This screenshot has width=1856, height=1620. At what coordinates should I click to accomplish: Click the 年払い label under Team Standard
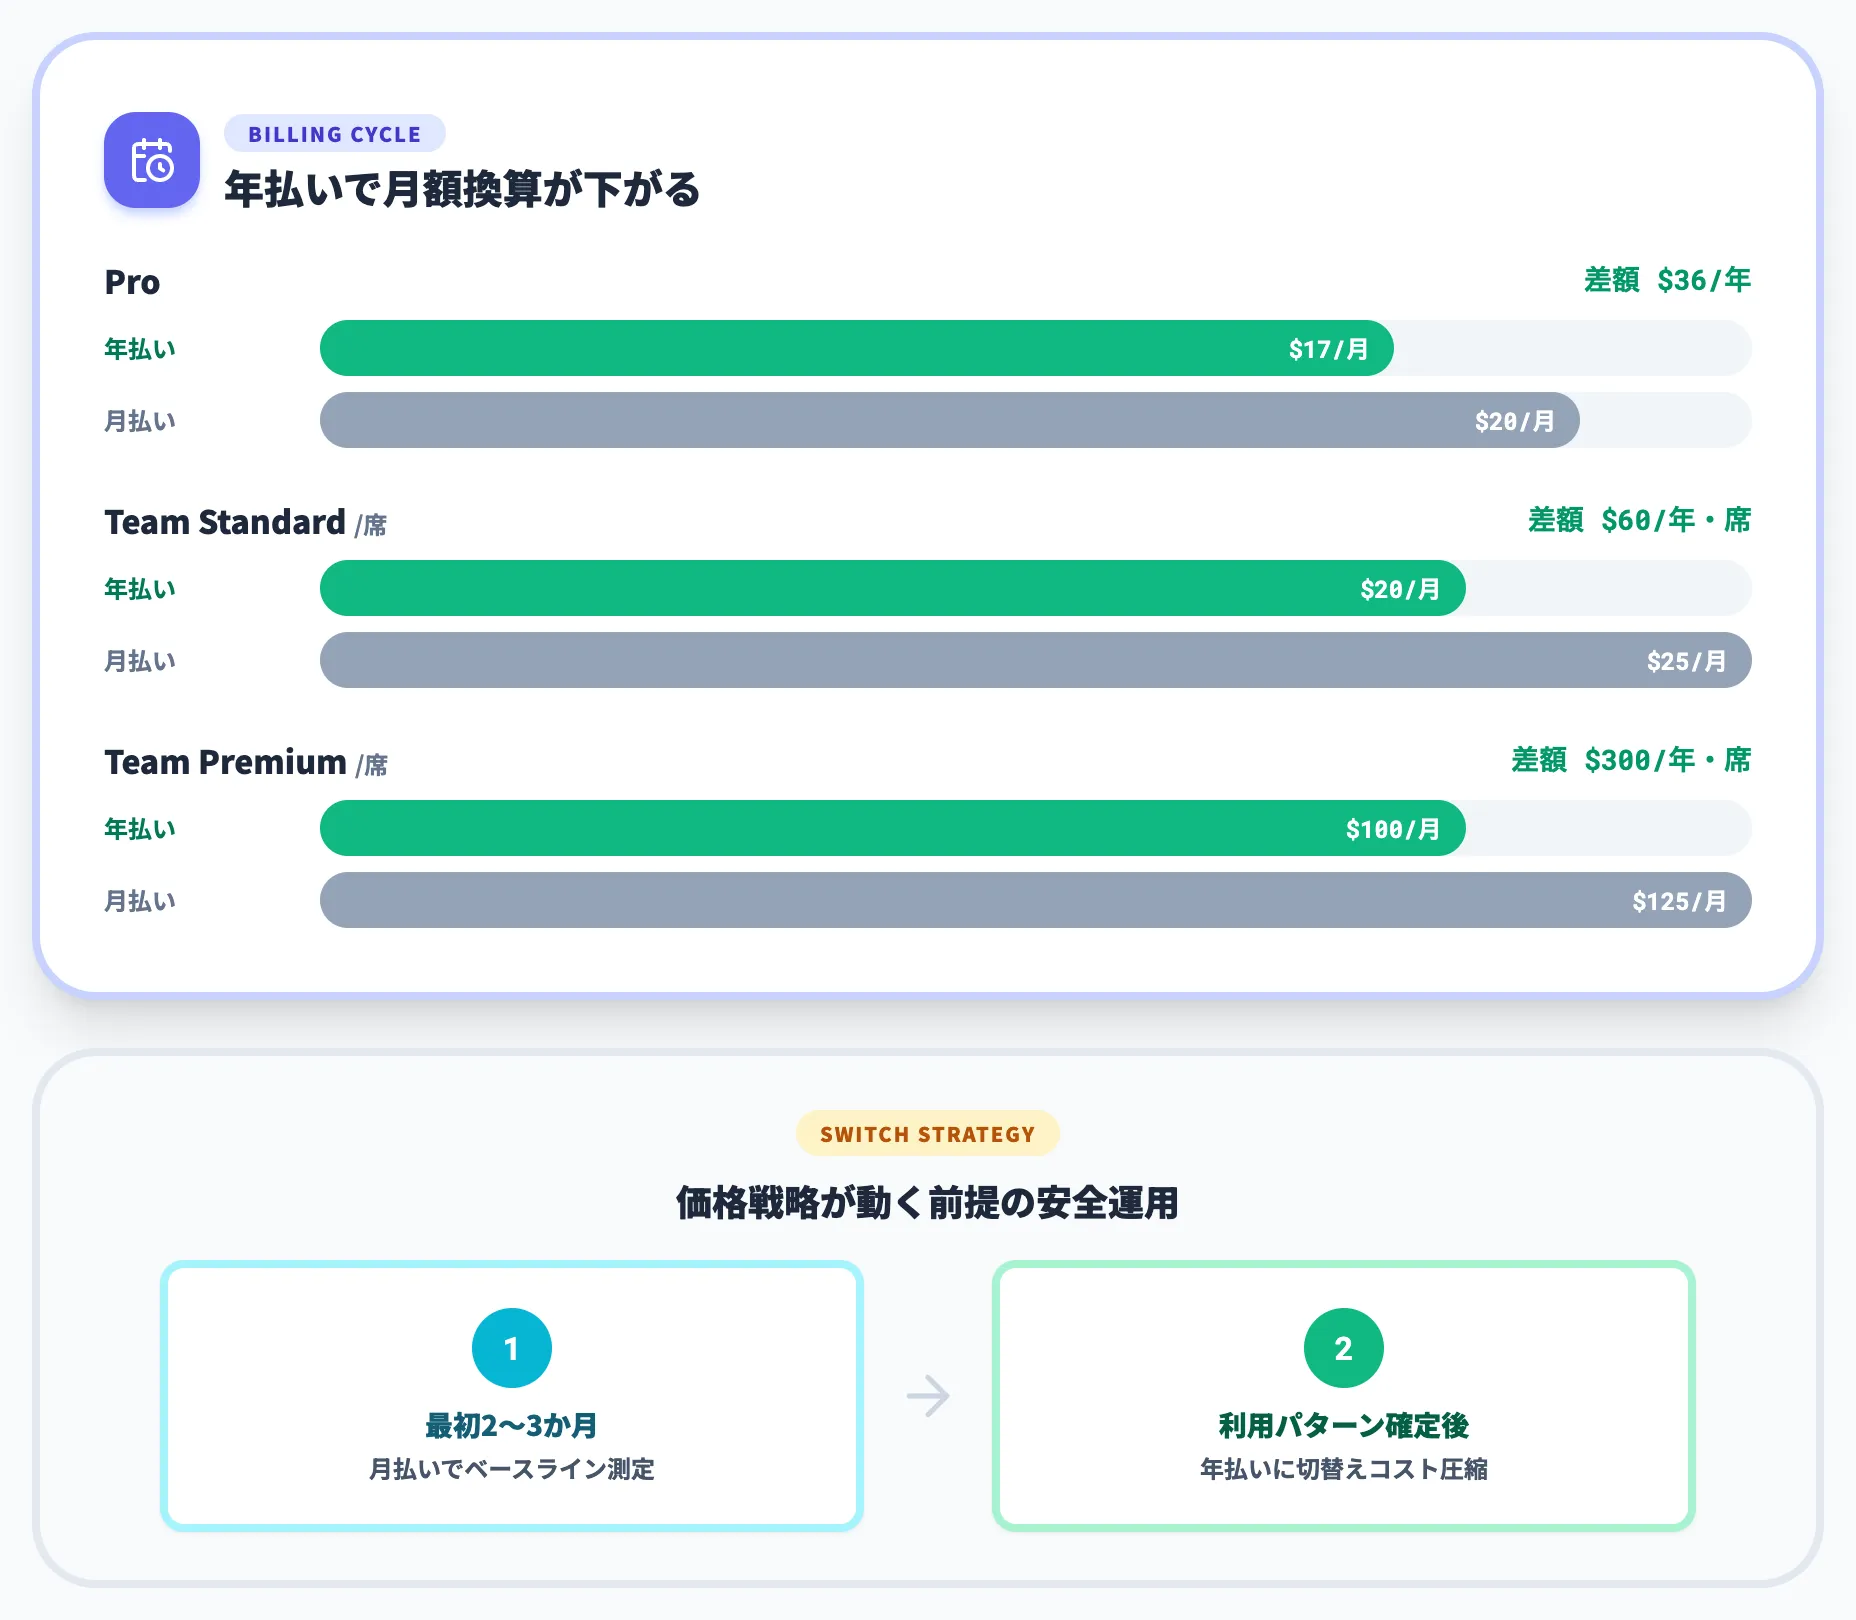pos(140,589)
